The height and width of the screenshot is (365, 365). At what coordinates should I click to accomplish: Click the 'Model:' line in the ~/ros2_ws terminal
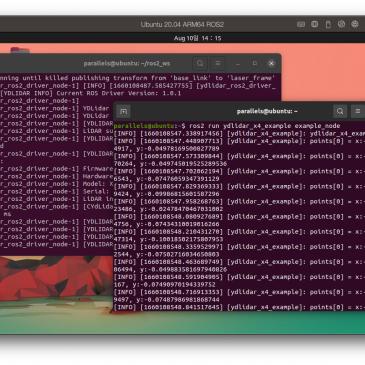[x=57, y=184]
